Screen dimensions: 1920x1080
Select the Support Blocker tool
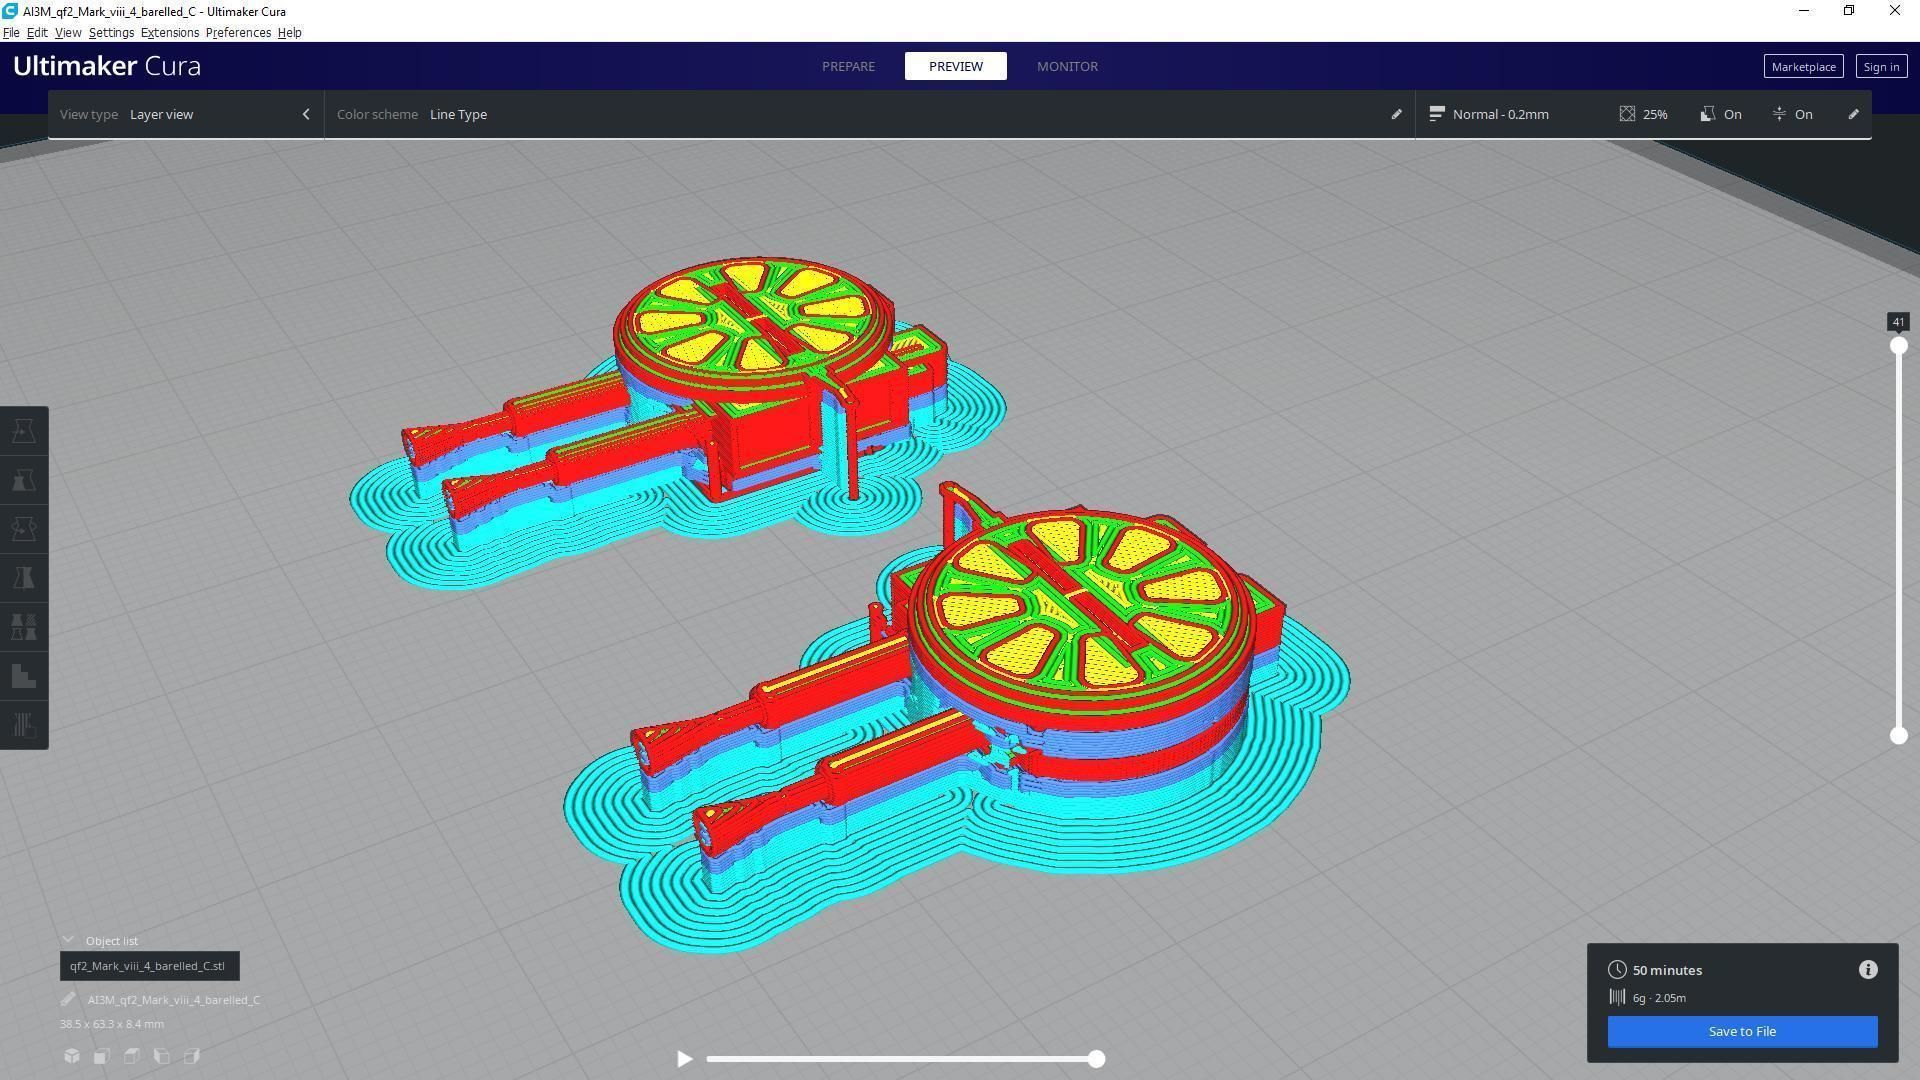tap(24, 676)
